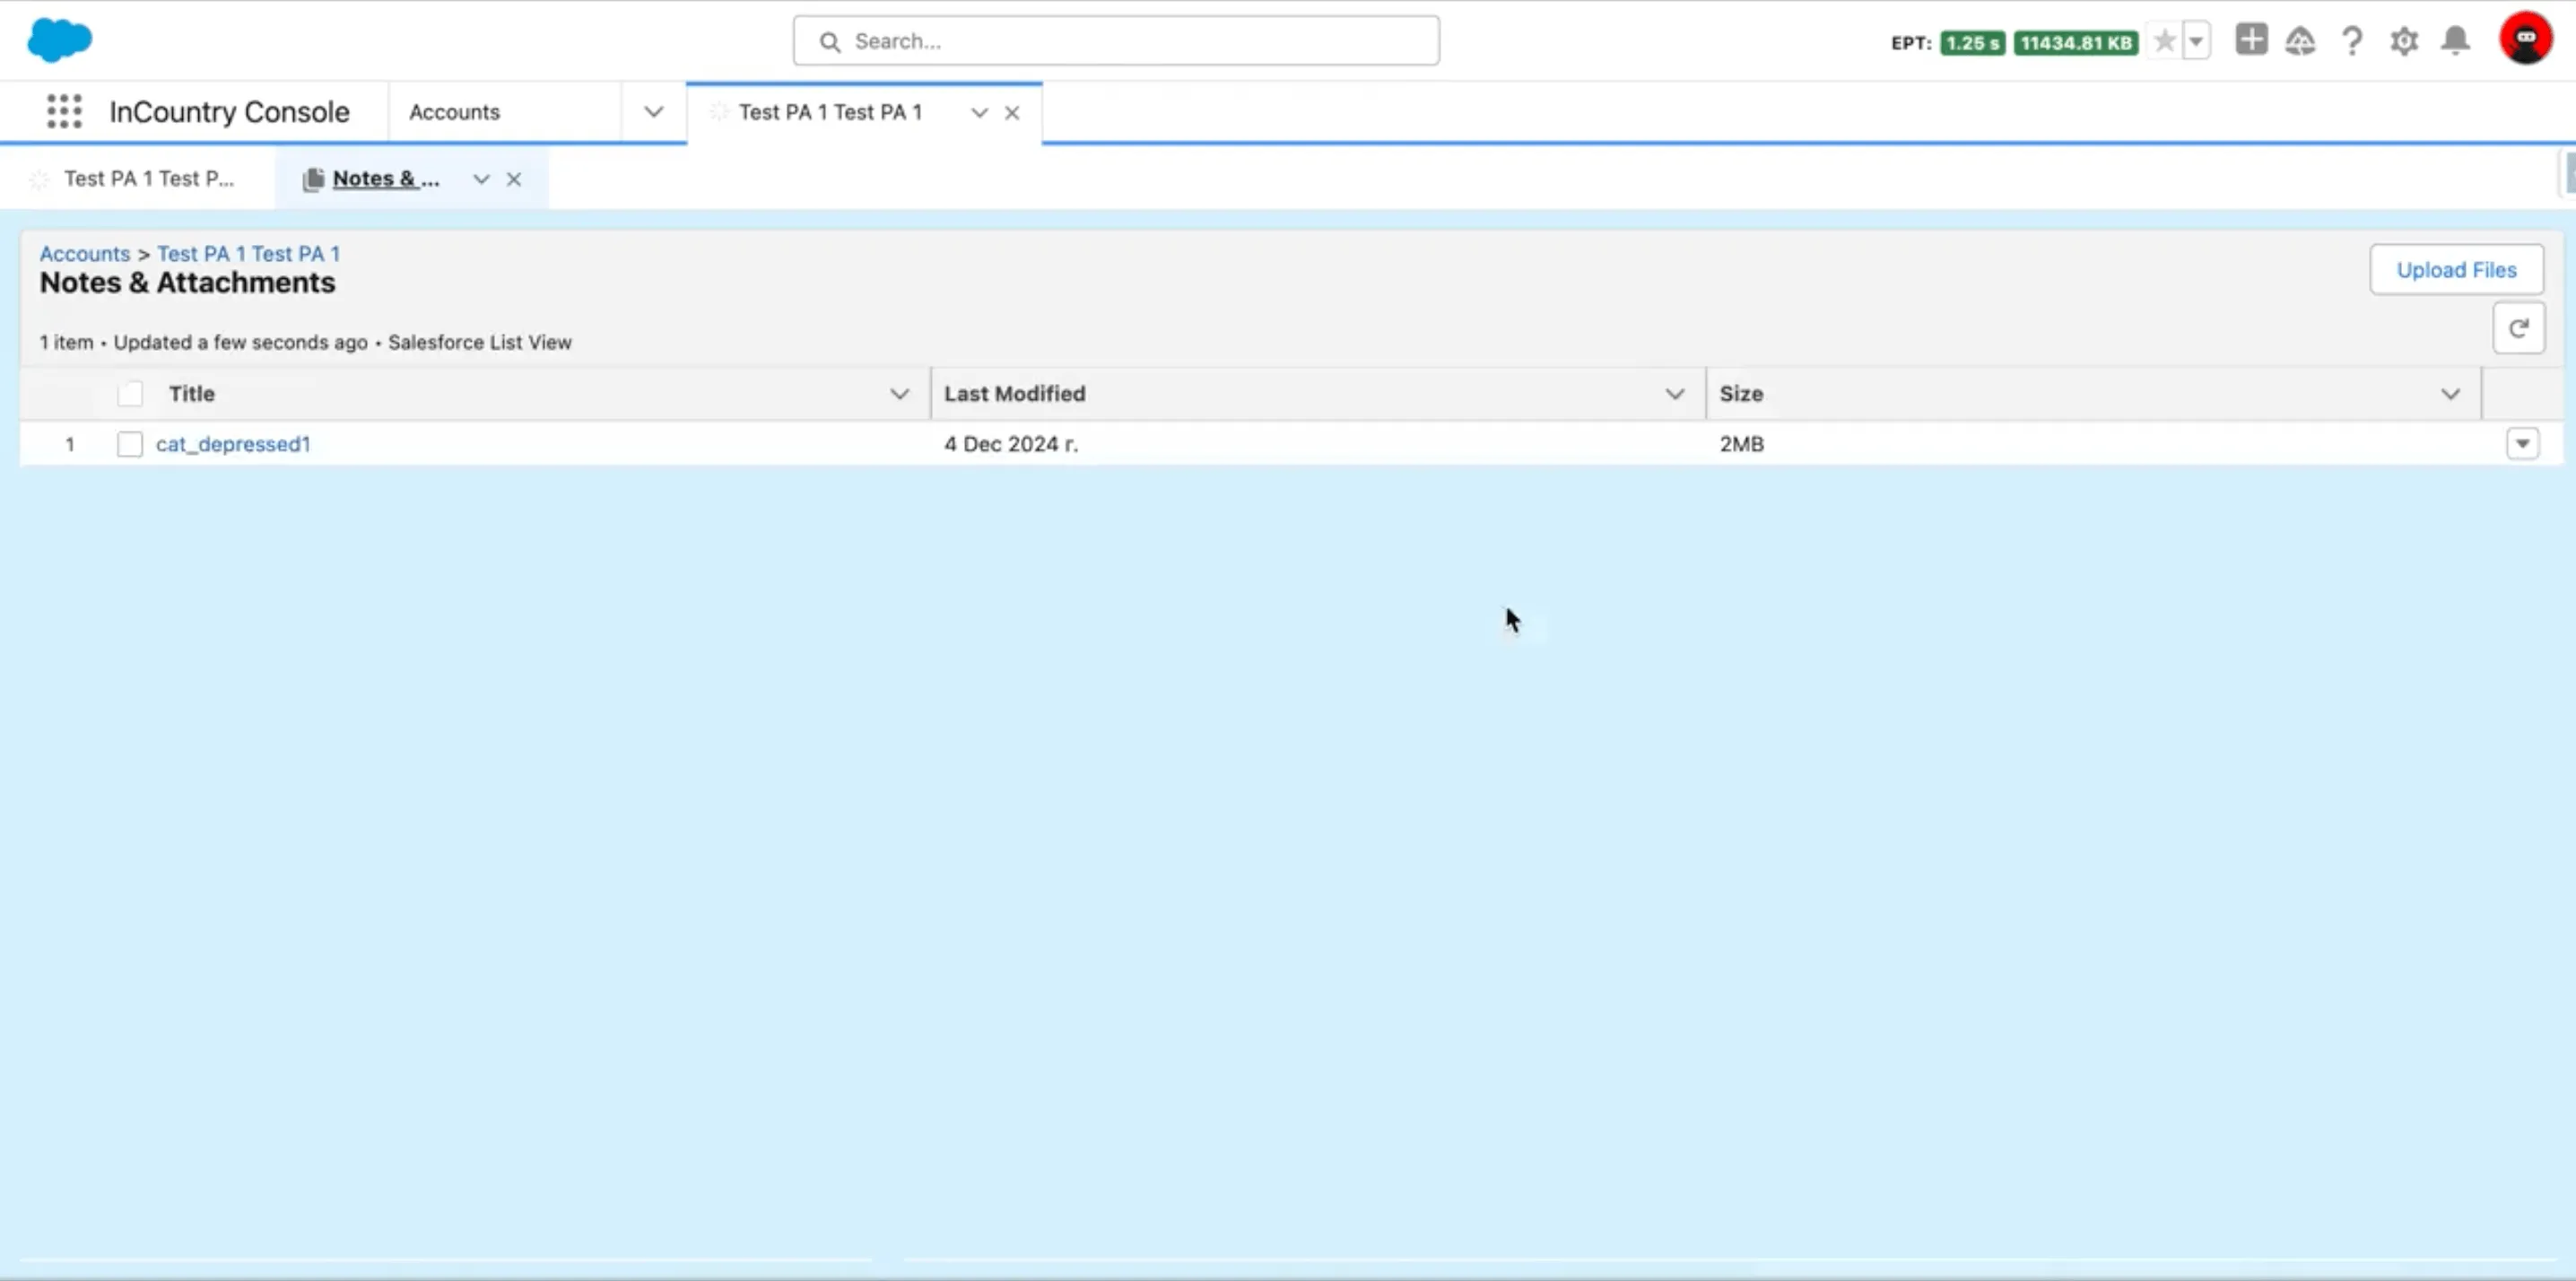This screenshot has width=2576, height=1281.
Task: Click in the global Search field
Action: (1115, 41)
